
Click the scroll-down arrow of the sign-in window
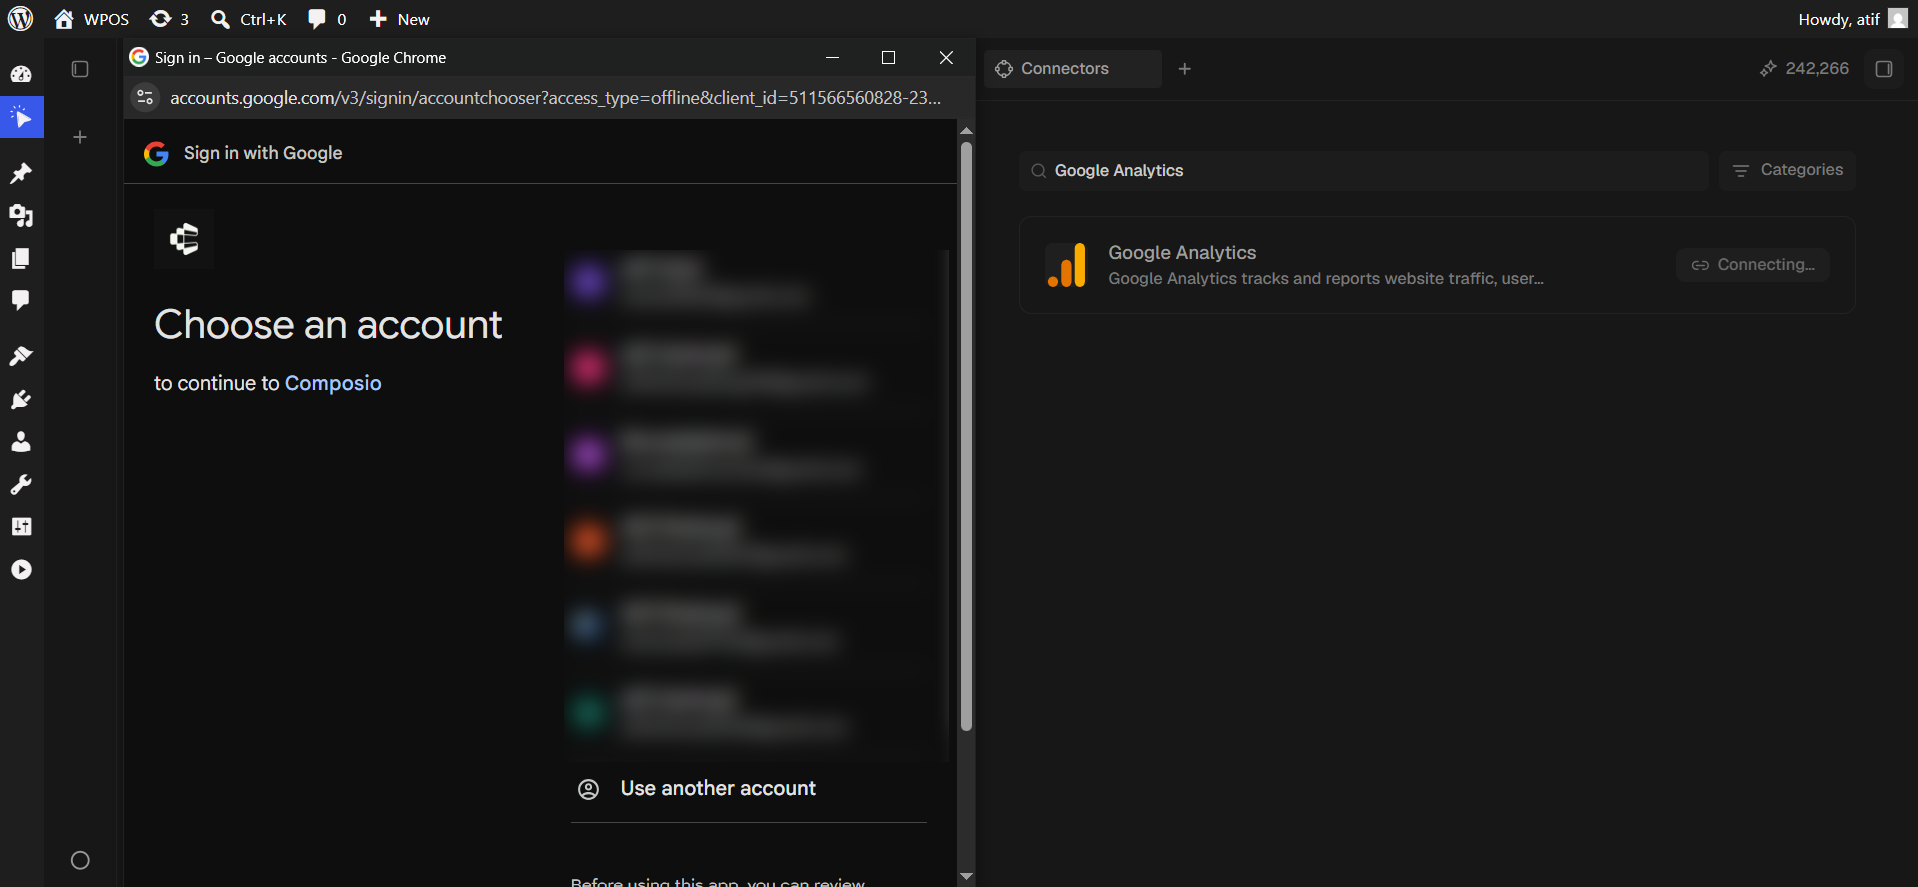point(966,876)
